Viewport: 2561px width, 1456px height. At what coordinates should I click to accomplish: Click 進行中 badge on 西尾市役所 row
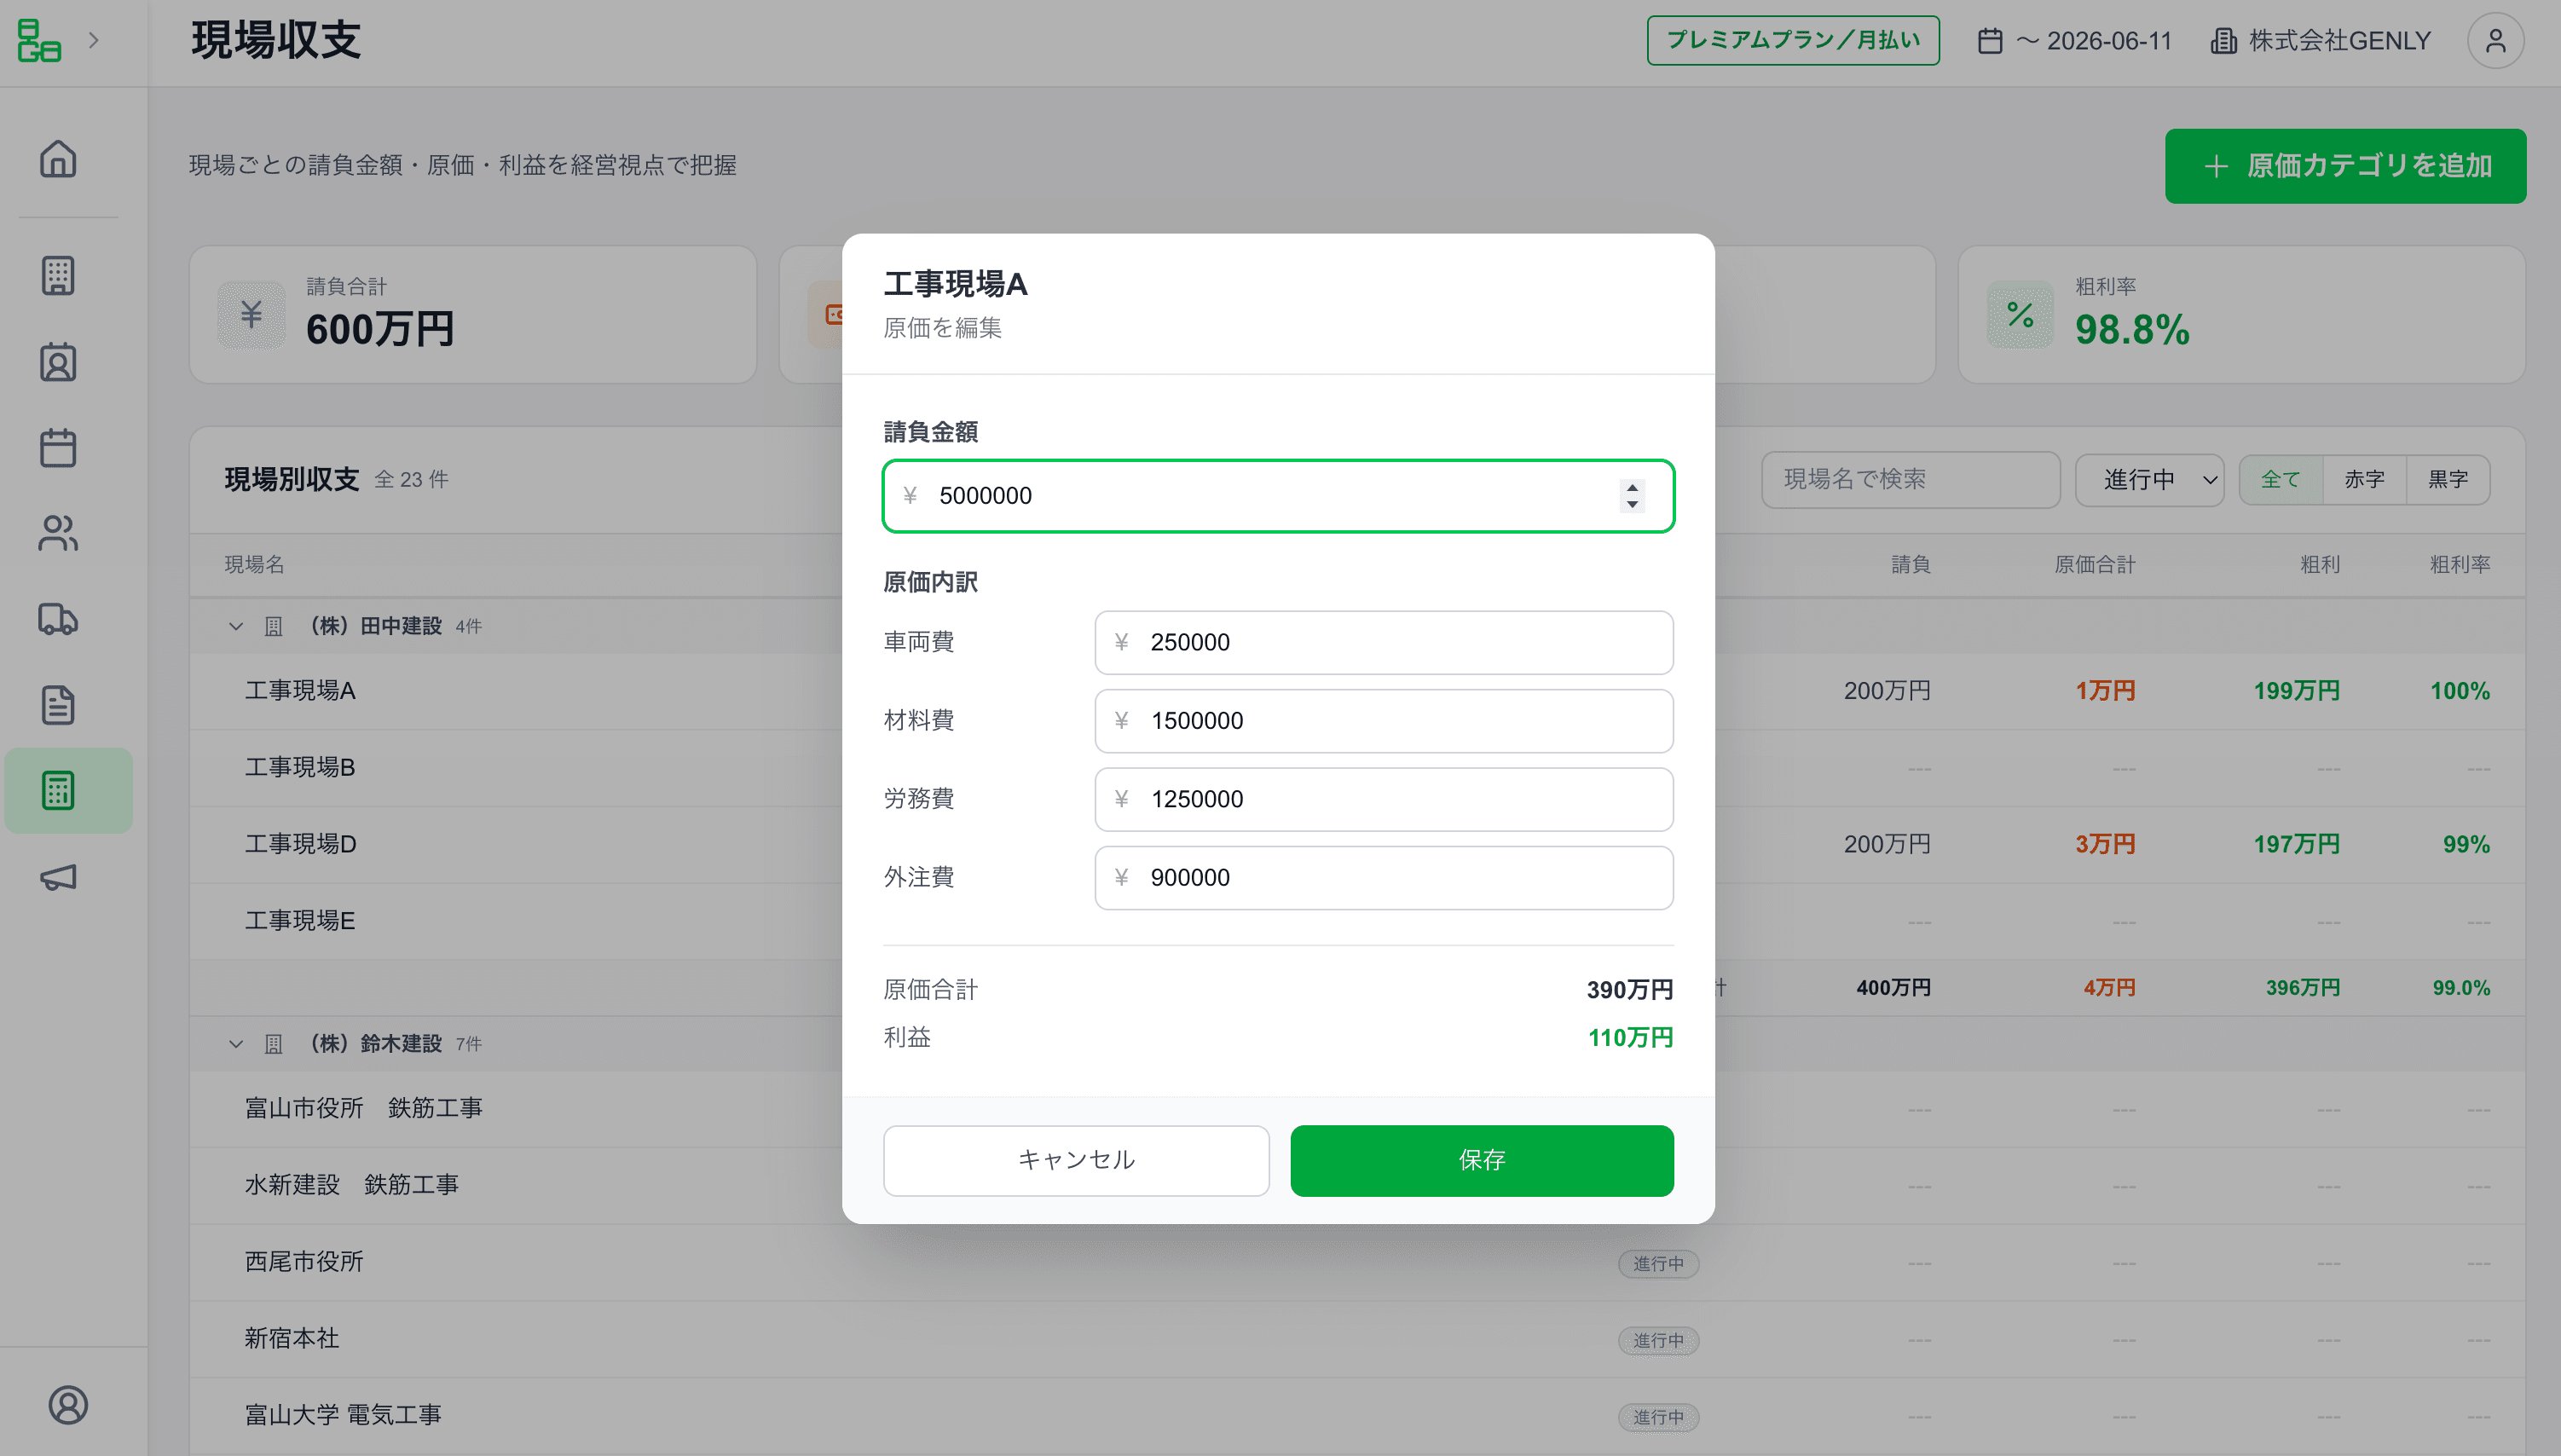click(1658, 1264)
